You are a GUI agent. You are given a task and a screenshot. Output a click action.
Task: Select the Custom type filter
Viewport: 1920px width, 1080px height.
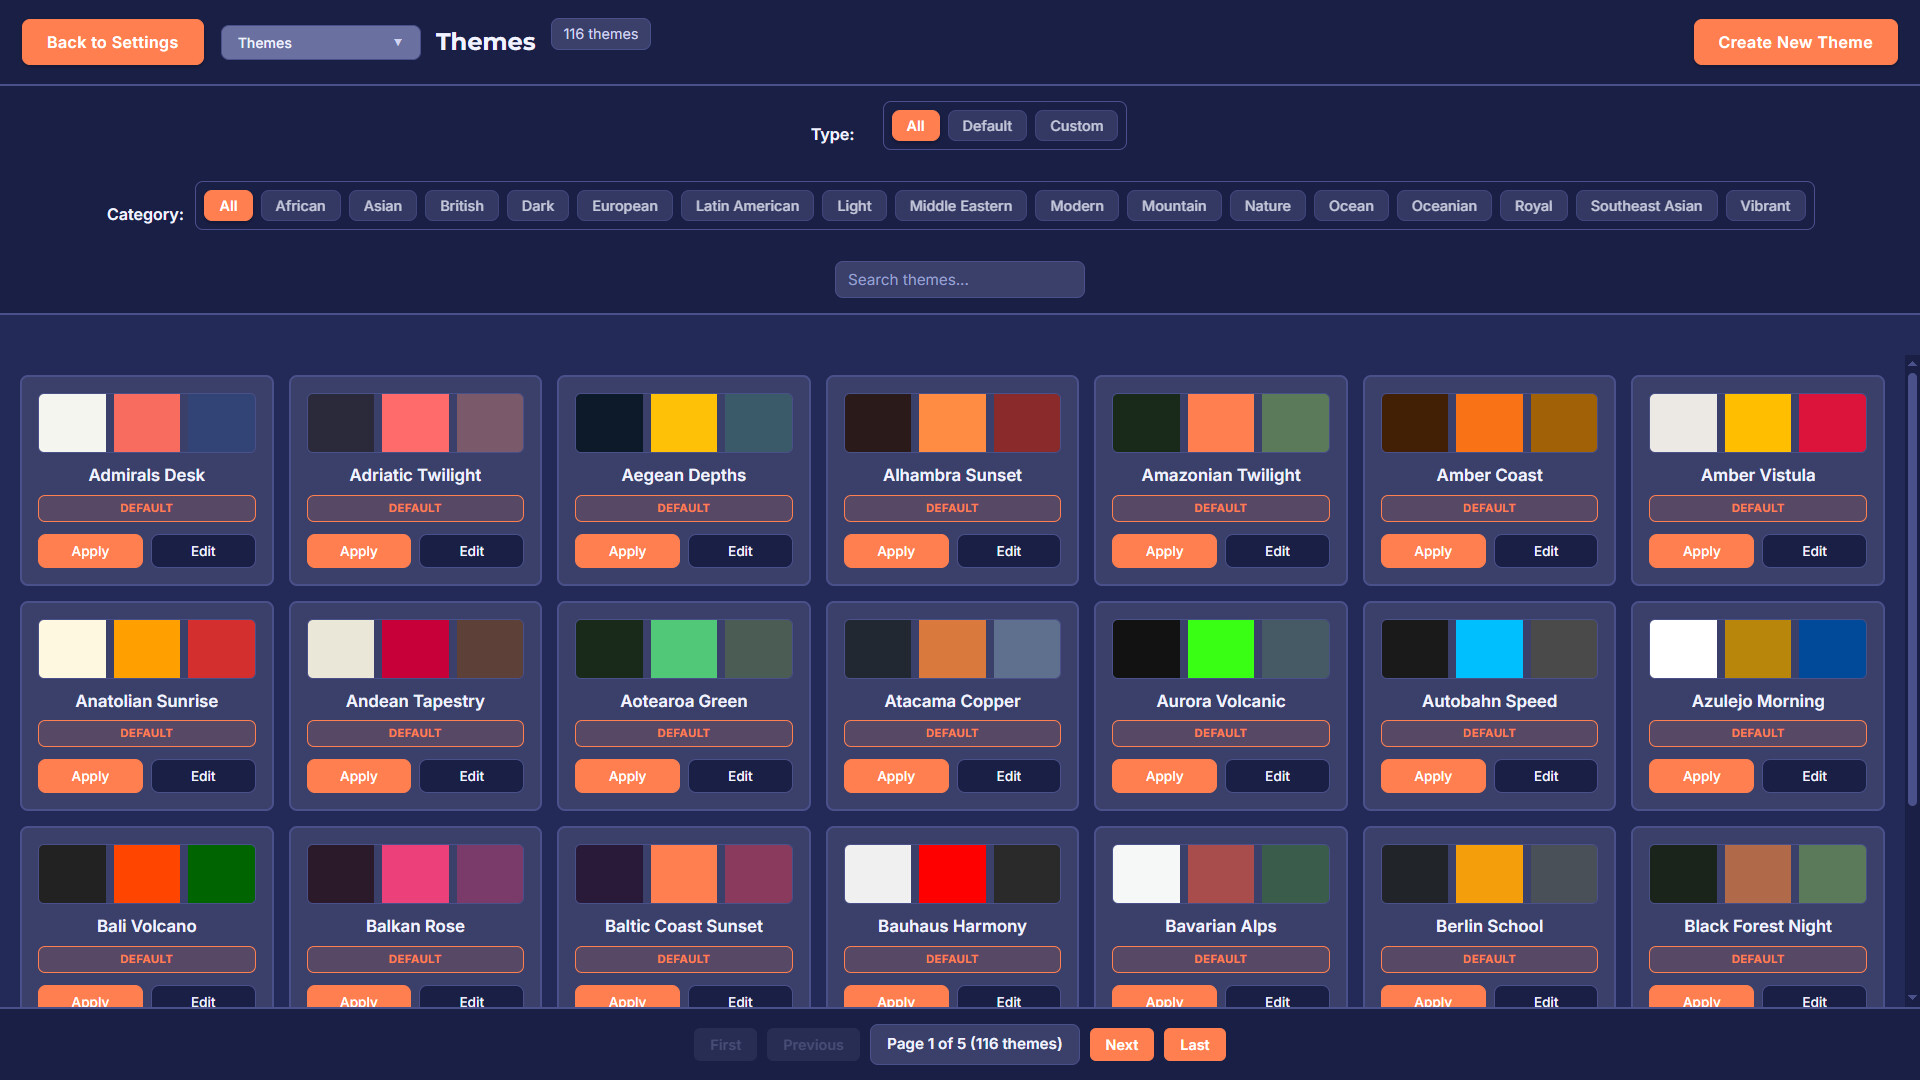[1076, 125]
